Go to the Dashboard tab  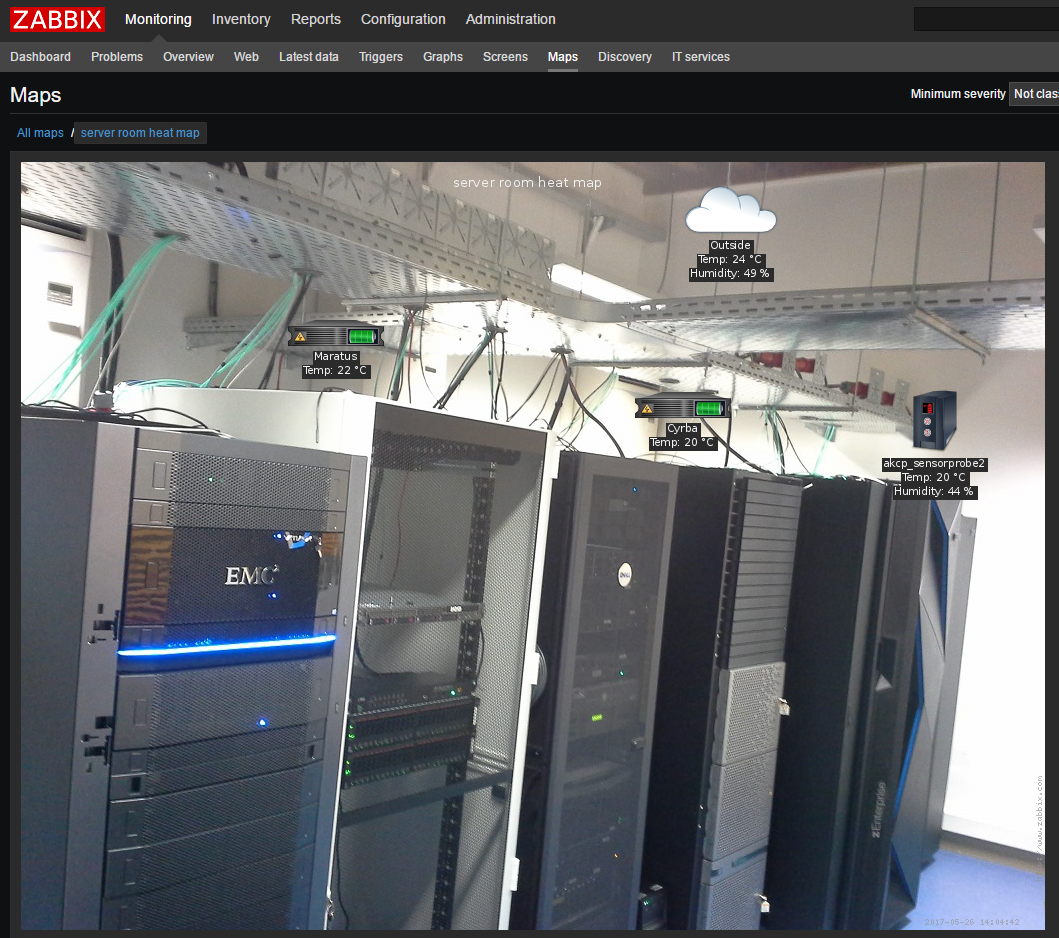pos(41,57)
